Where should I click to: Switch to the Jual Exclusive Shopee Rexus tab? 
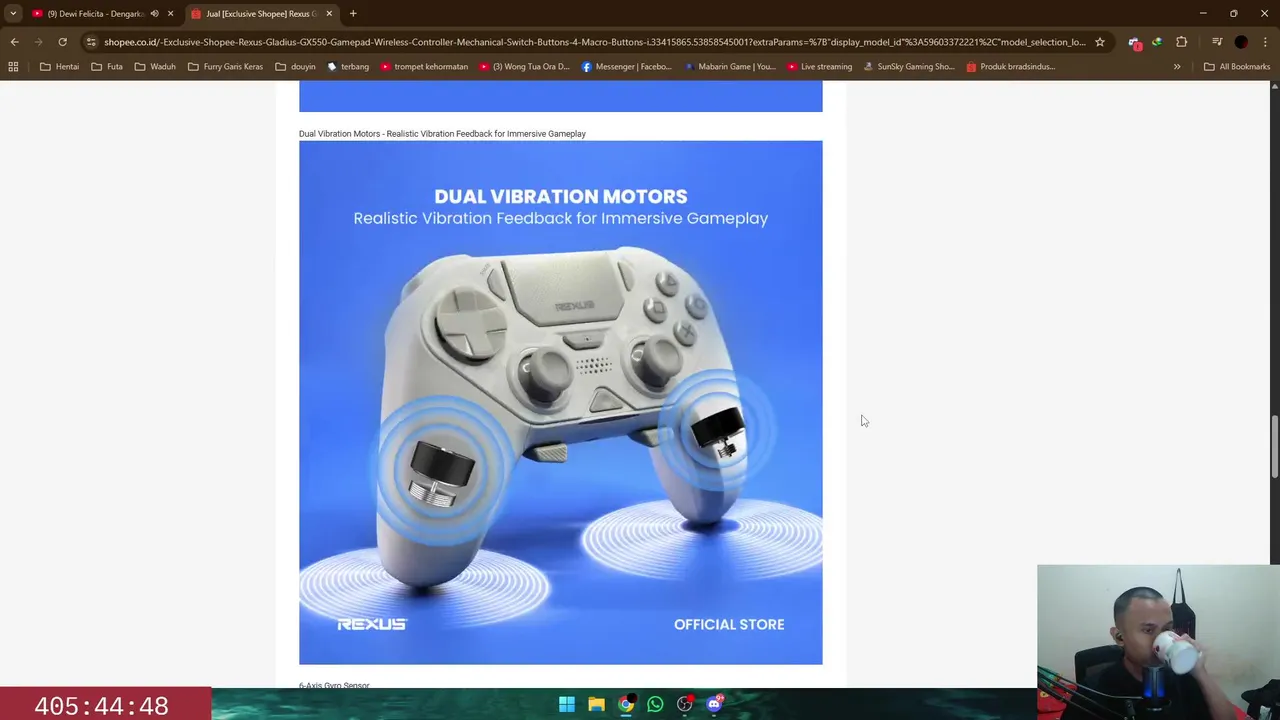click(x=260, y=14)
